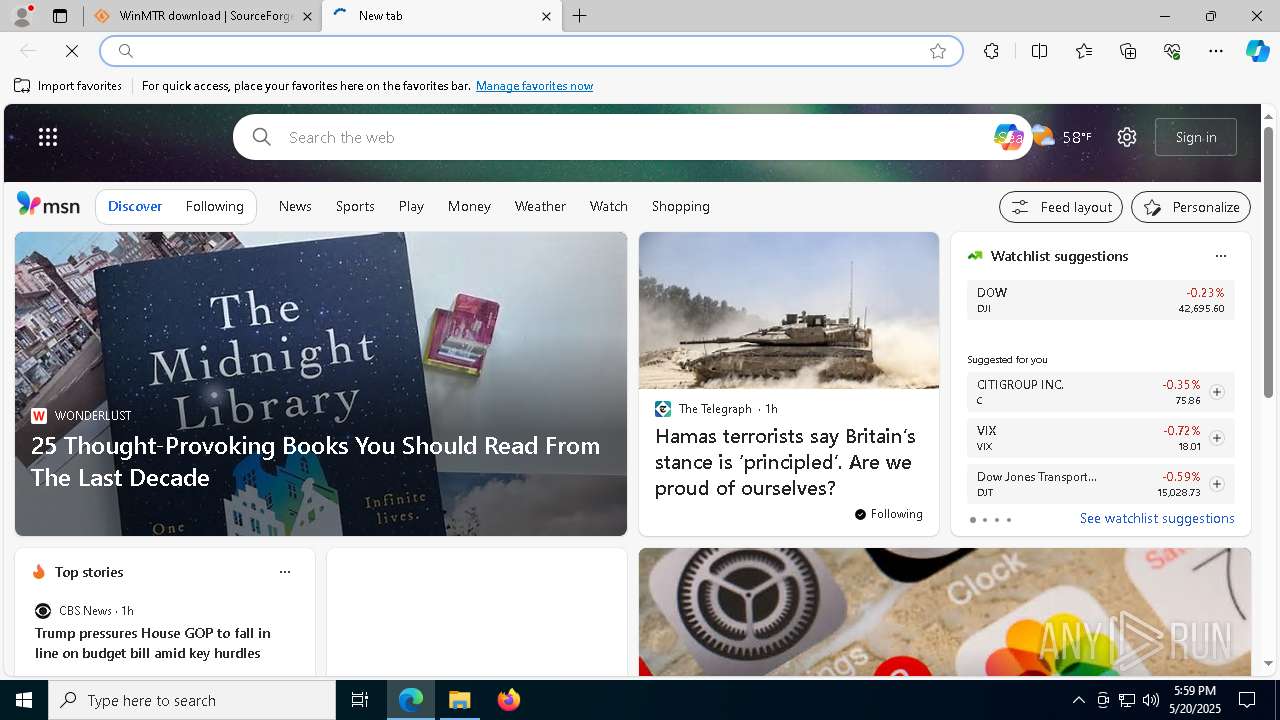1280x720 pixels.
Task: Open Watchlist suggestions more options
Action: click(x=1220, y=256)
